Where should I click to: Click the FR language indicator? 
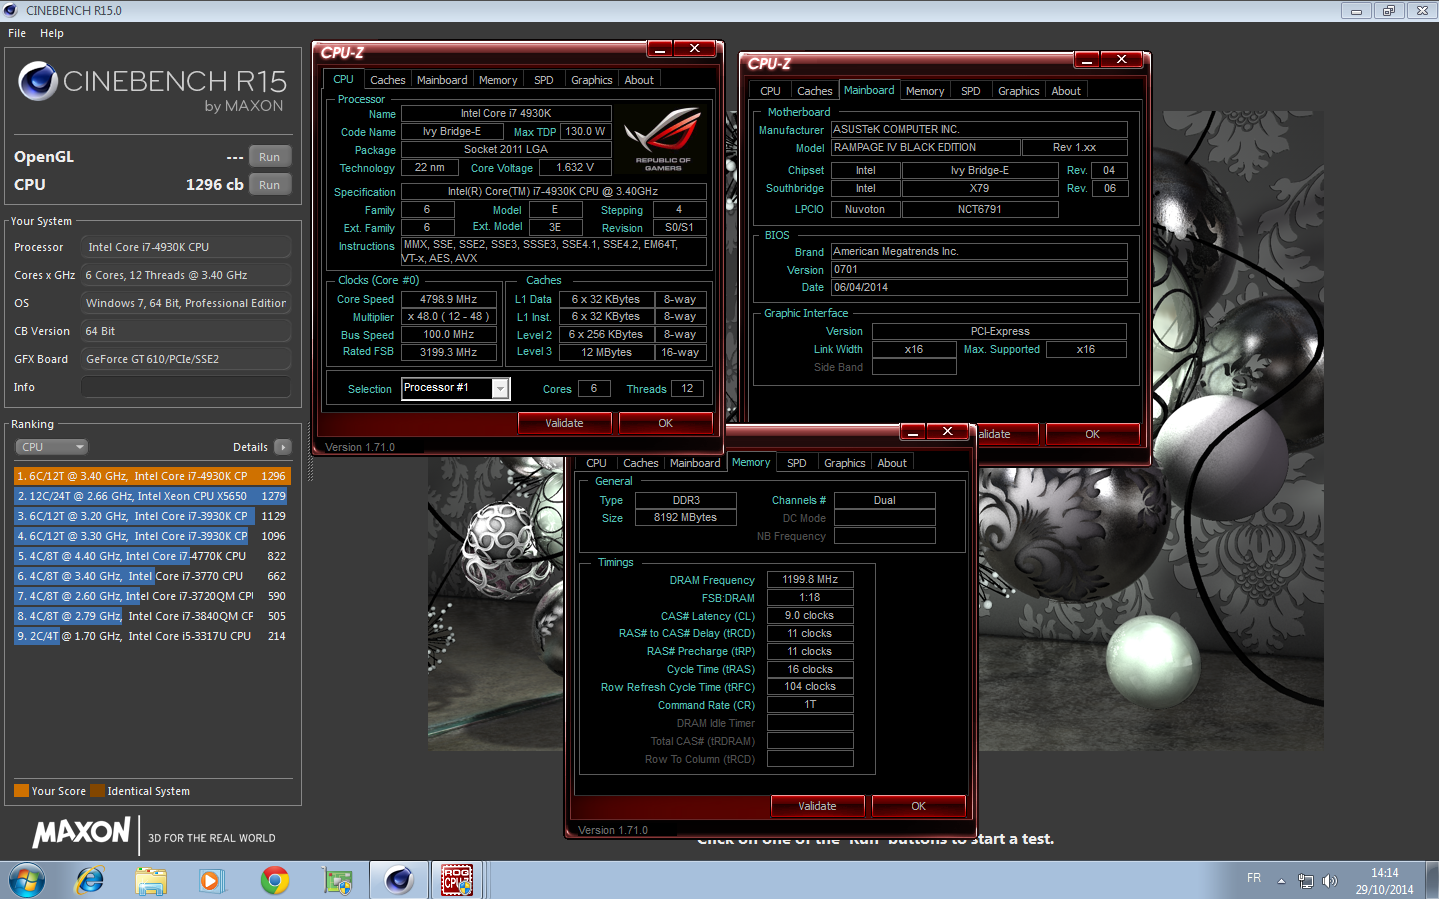[1254, 878]
